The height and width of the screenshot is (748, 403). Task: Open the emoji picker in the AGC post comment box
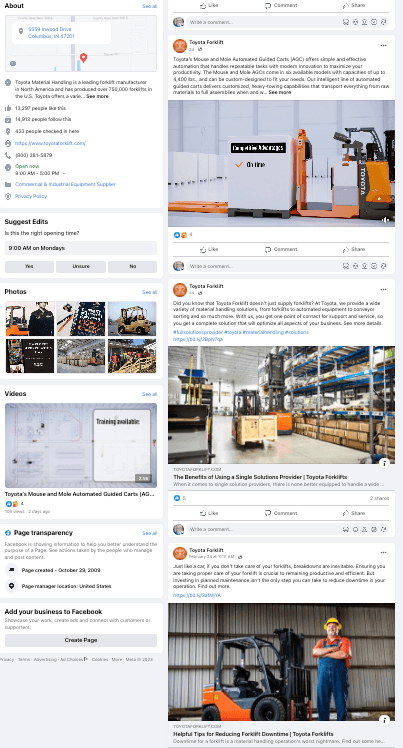[355, 266]
